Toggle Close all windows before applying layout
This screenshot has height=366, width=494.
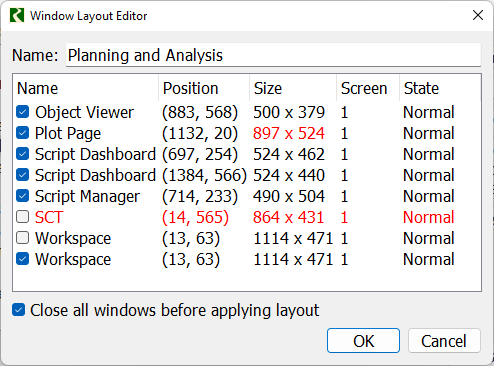point(19,310)
